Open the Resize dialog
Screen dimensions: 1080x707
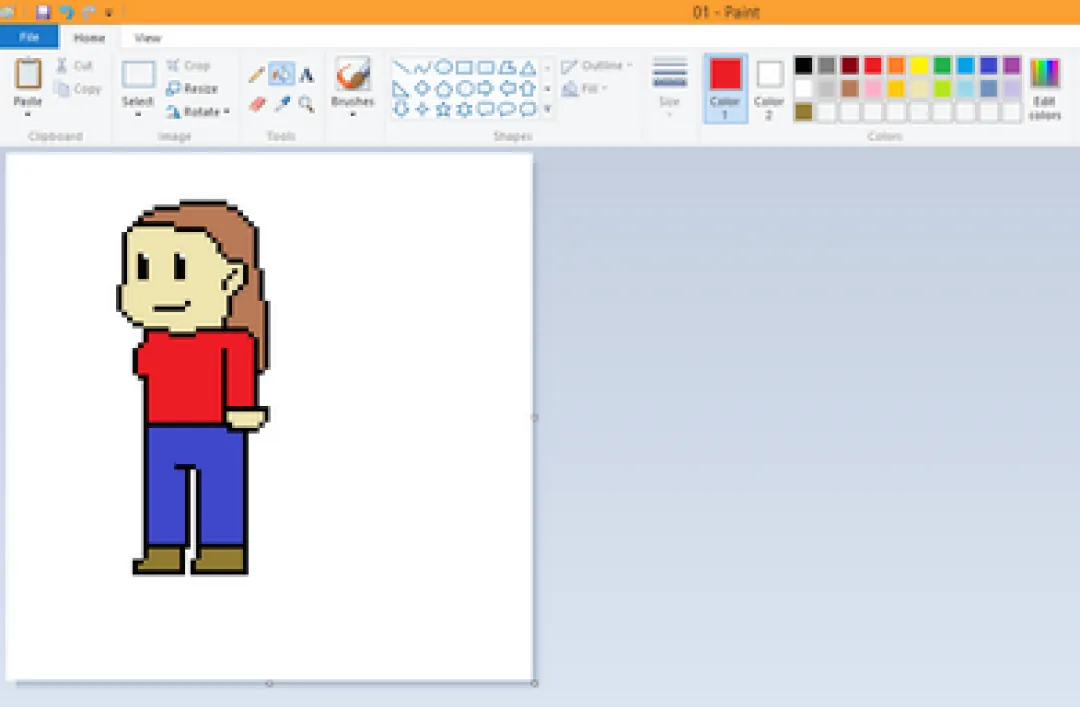click(x=192, y=88)
